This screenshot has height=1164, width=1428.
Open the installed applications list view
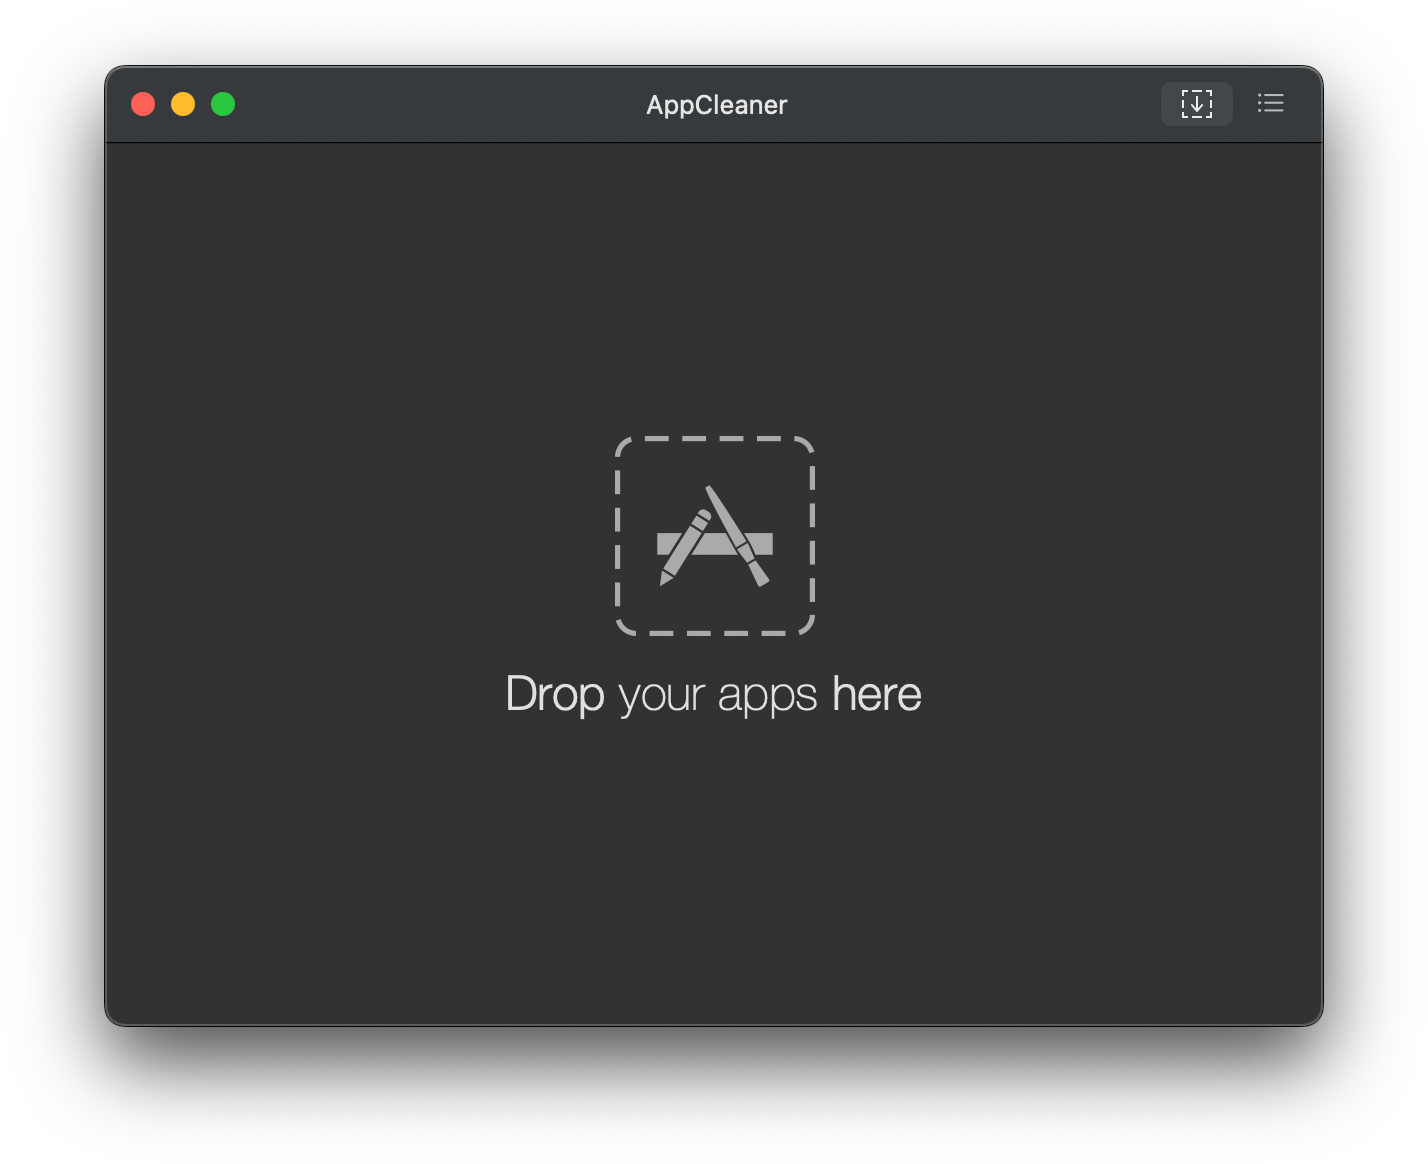pos(1270,104)
